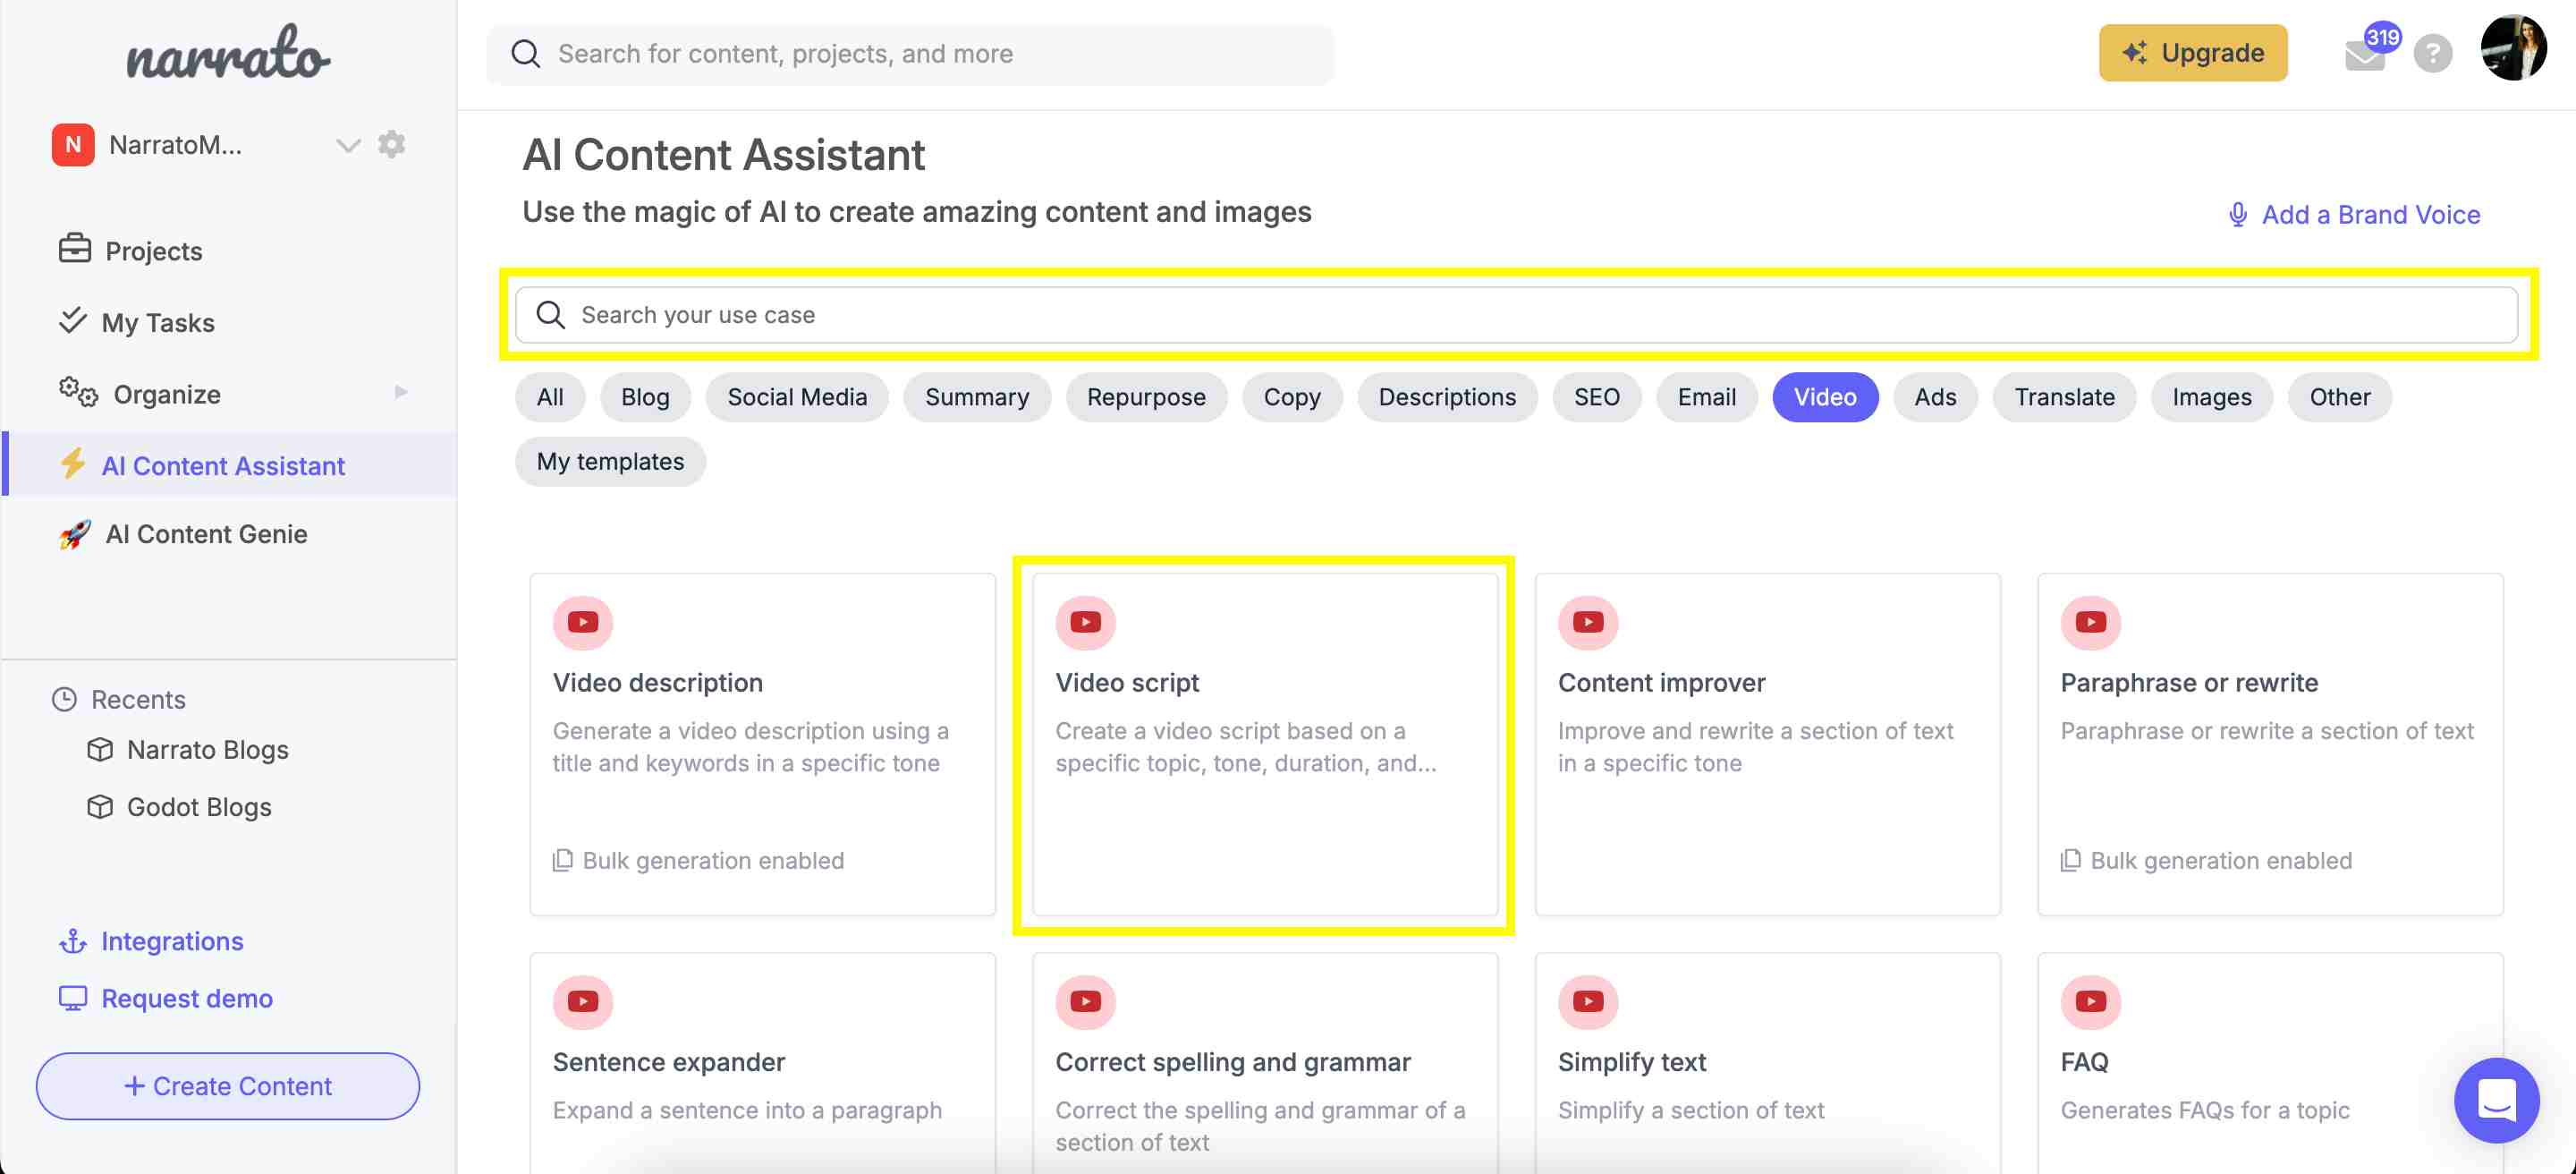Select the Other filter tab
The height and width of the screenshot is (1174, 2576).
tap(2340, 397)
